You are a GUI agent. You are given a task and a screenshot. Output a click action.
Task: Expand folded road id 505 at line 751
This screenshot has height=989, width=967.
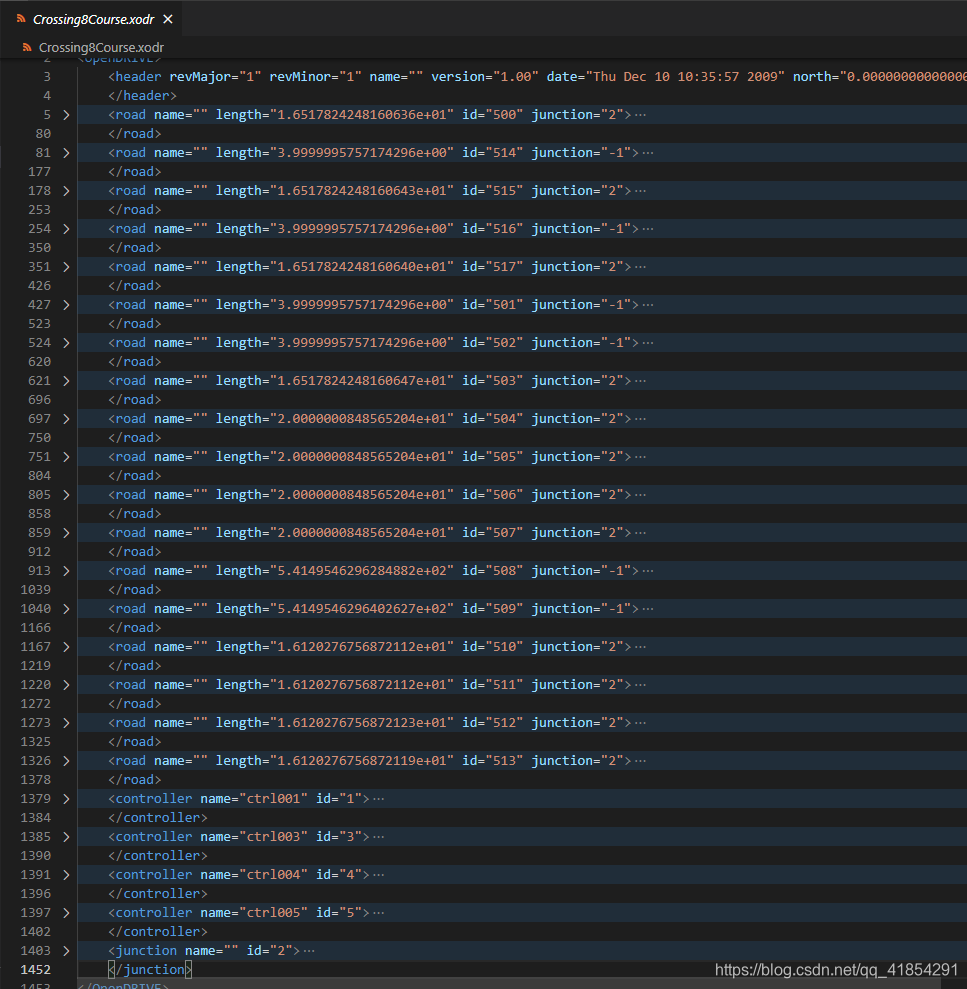click(x=66, y=457)
